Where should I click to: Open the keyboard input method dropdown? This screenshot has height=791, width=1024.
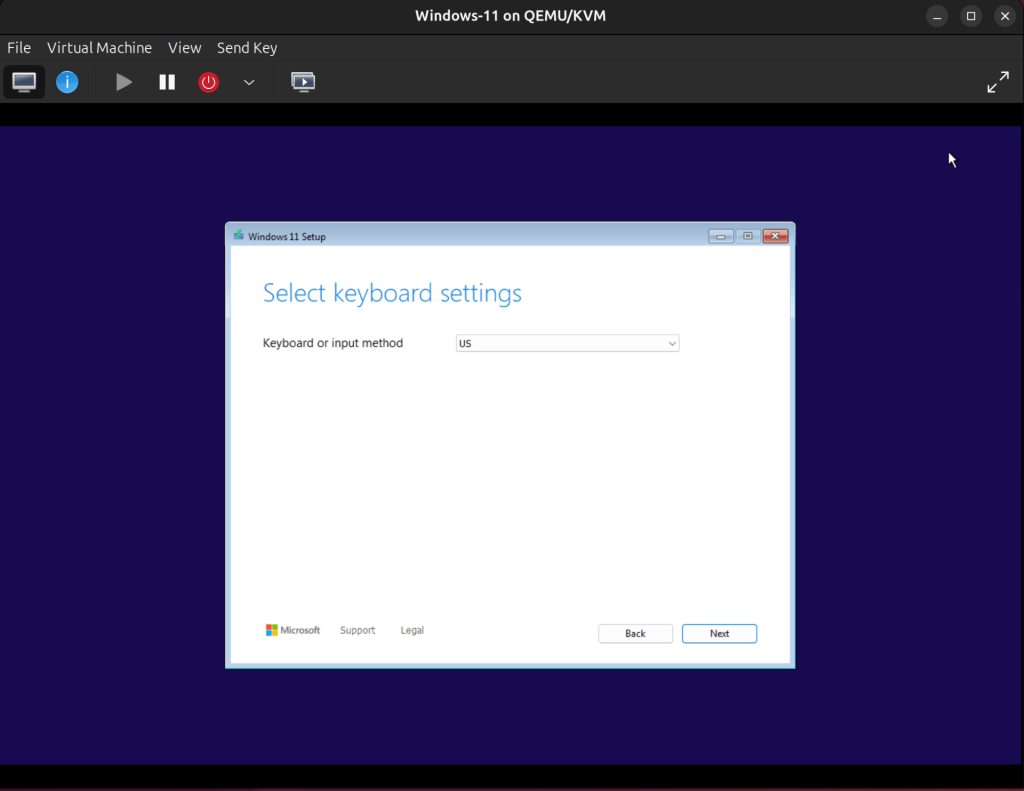(567, 343)
